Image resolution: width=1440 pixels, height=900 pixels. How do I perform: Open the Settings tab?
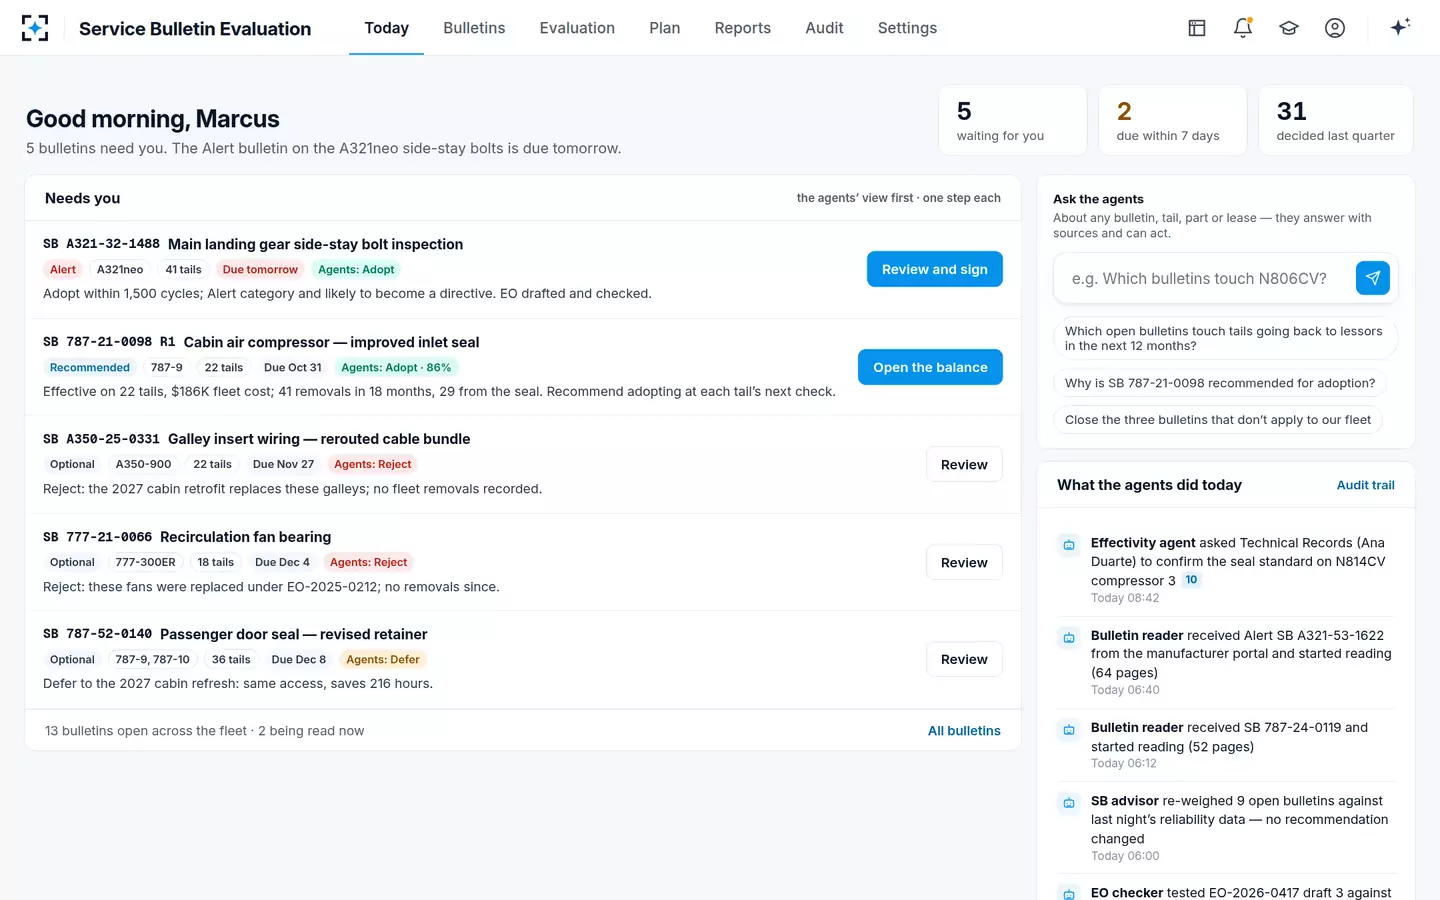pyautogui.click(x=907, y=28)
